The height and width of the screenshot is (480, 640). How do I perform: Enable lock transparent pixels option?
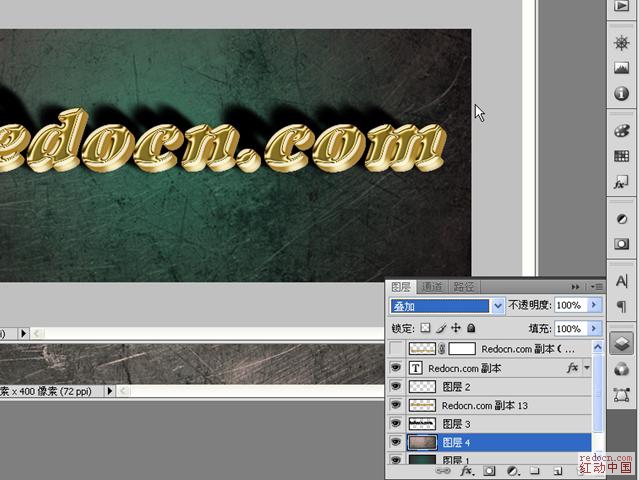[x=425, y=328]
